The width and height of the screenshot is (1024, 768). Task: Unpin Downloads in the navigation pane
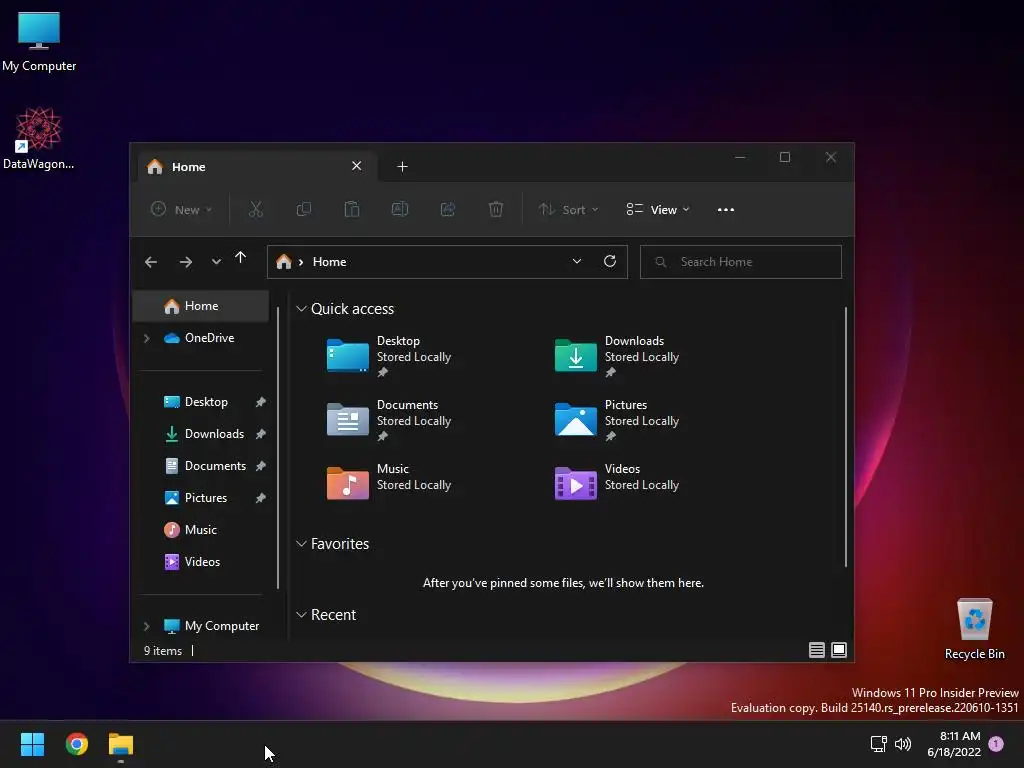[261, 434]
